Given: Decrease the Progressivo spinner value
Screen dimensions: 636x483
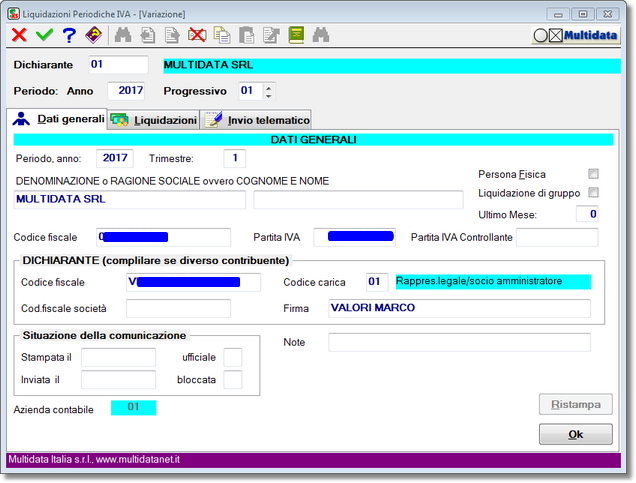Looking at the screenshot, I should 269,95.
